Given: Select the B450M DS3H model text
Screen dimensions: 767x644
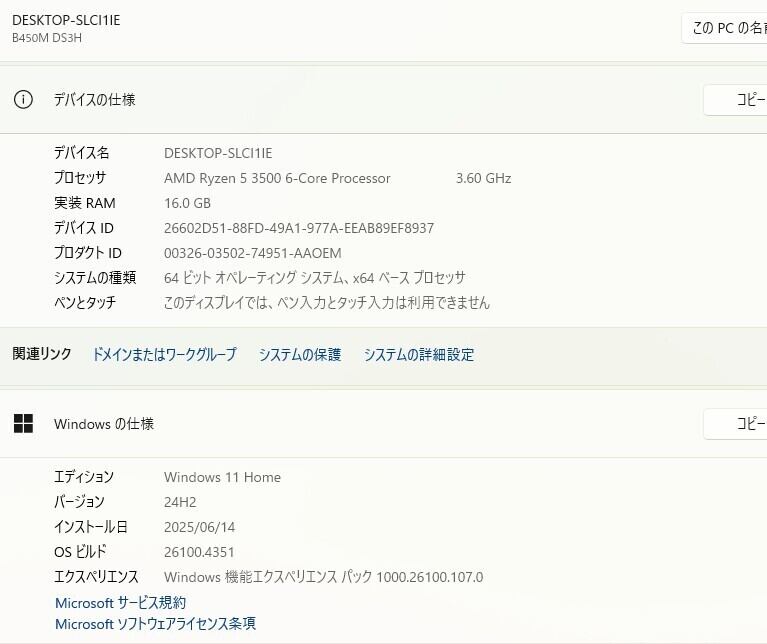Looking at the screenshot, I should click(47, 38).
